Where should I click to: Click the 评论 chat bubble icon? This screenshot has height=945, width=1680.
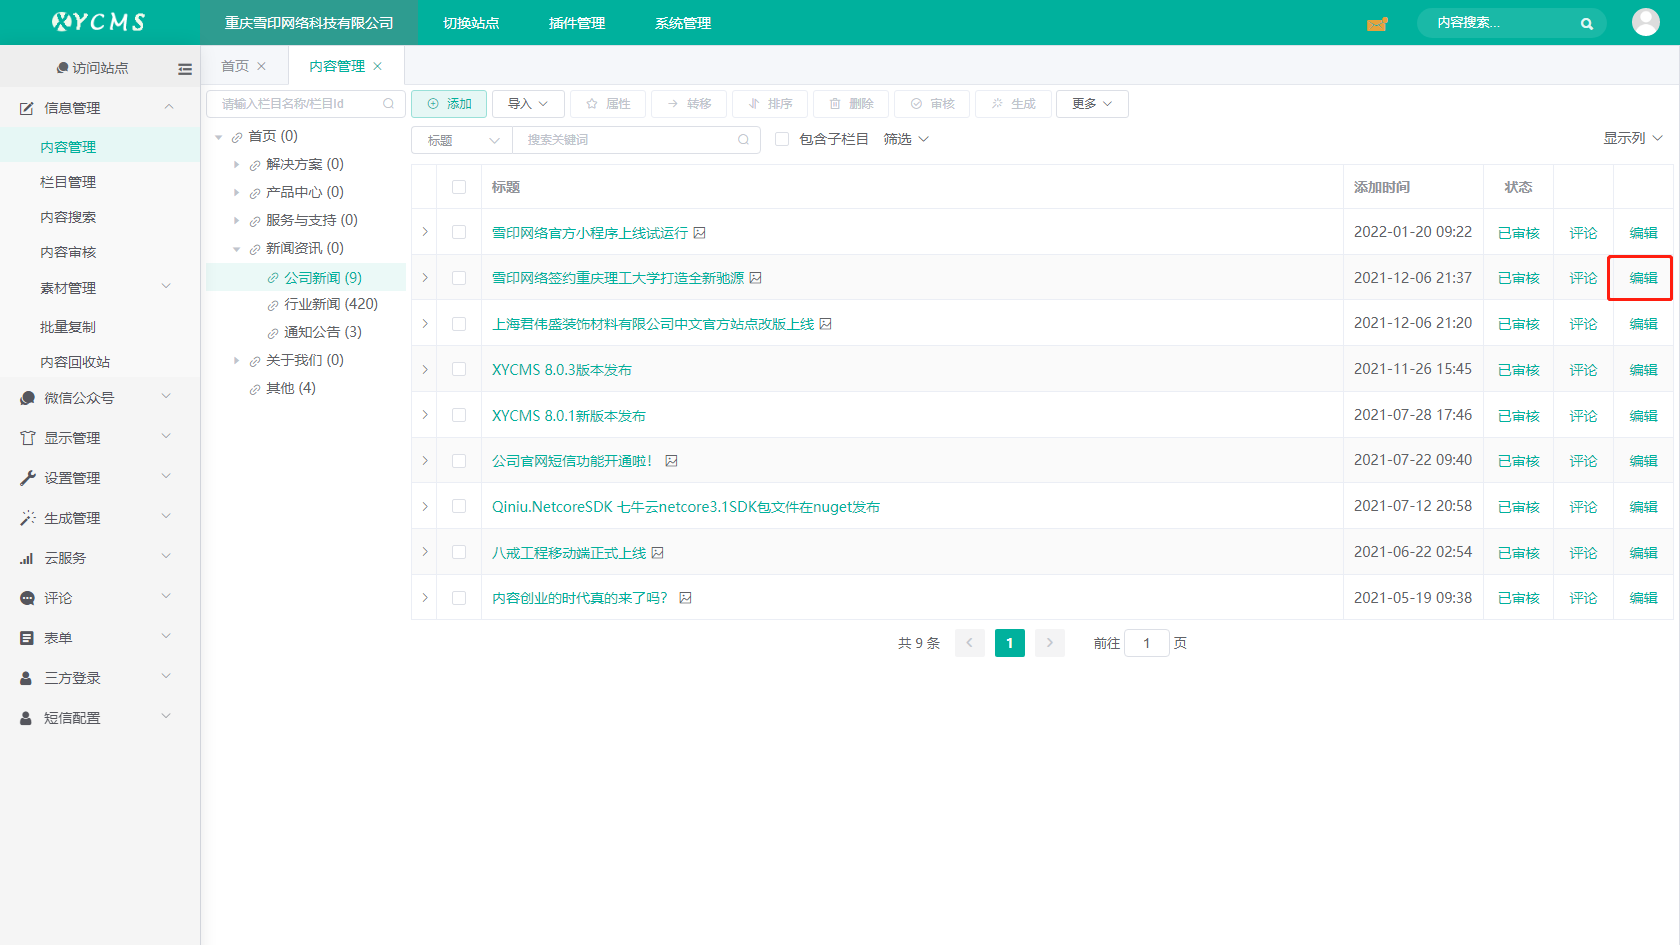[28, 598]
